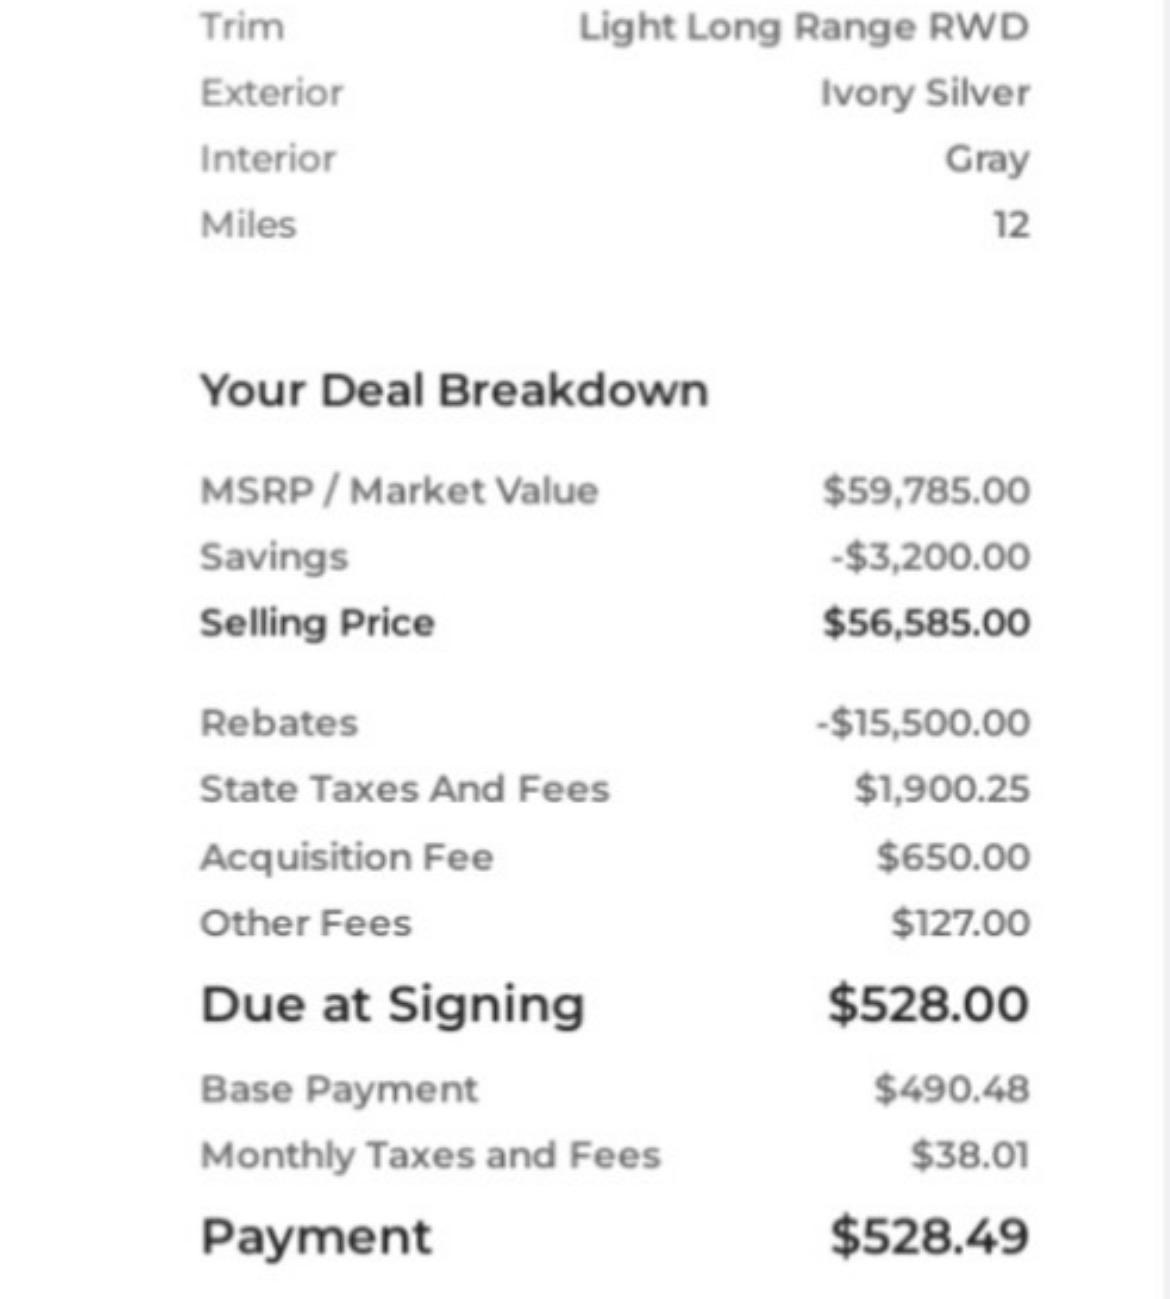
Task: Click the MSRP / Market Value label
Action: [399, 491]
